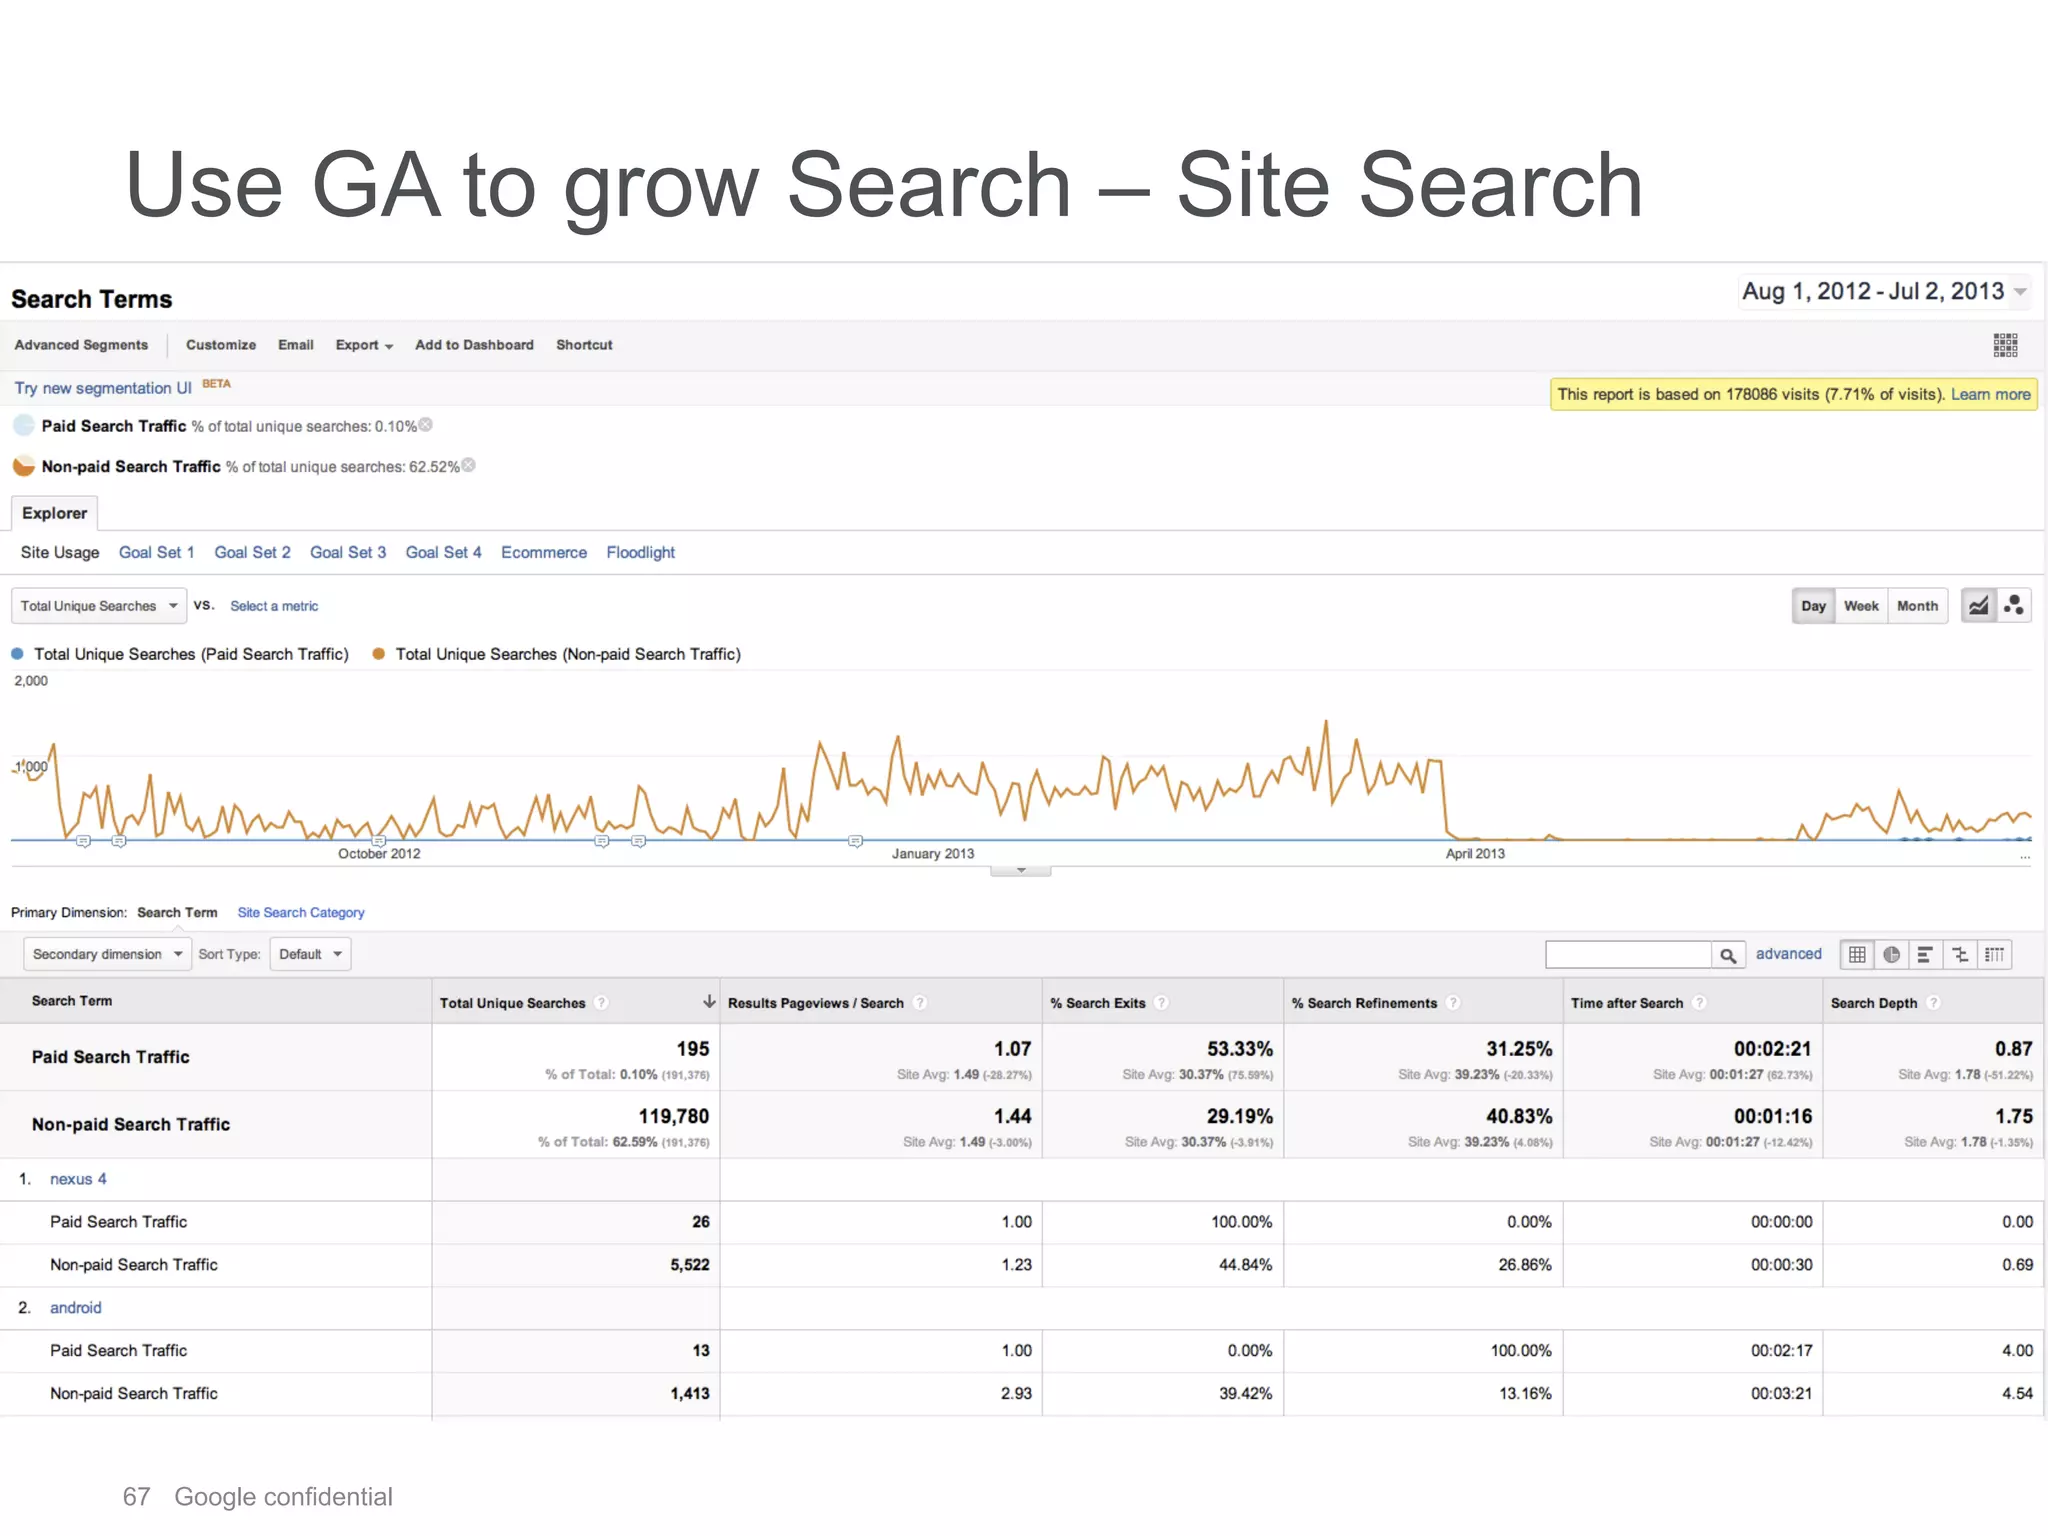Switch to Site Usage view

coord(60,552)
